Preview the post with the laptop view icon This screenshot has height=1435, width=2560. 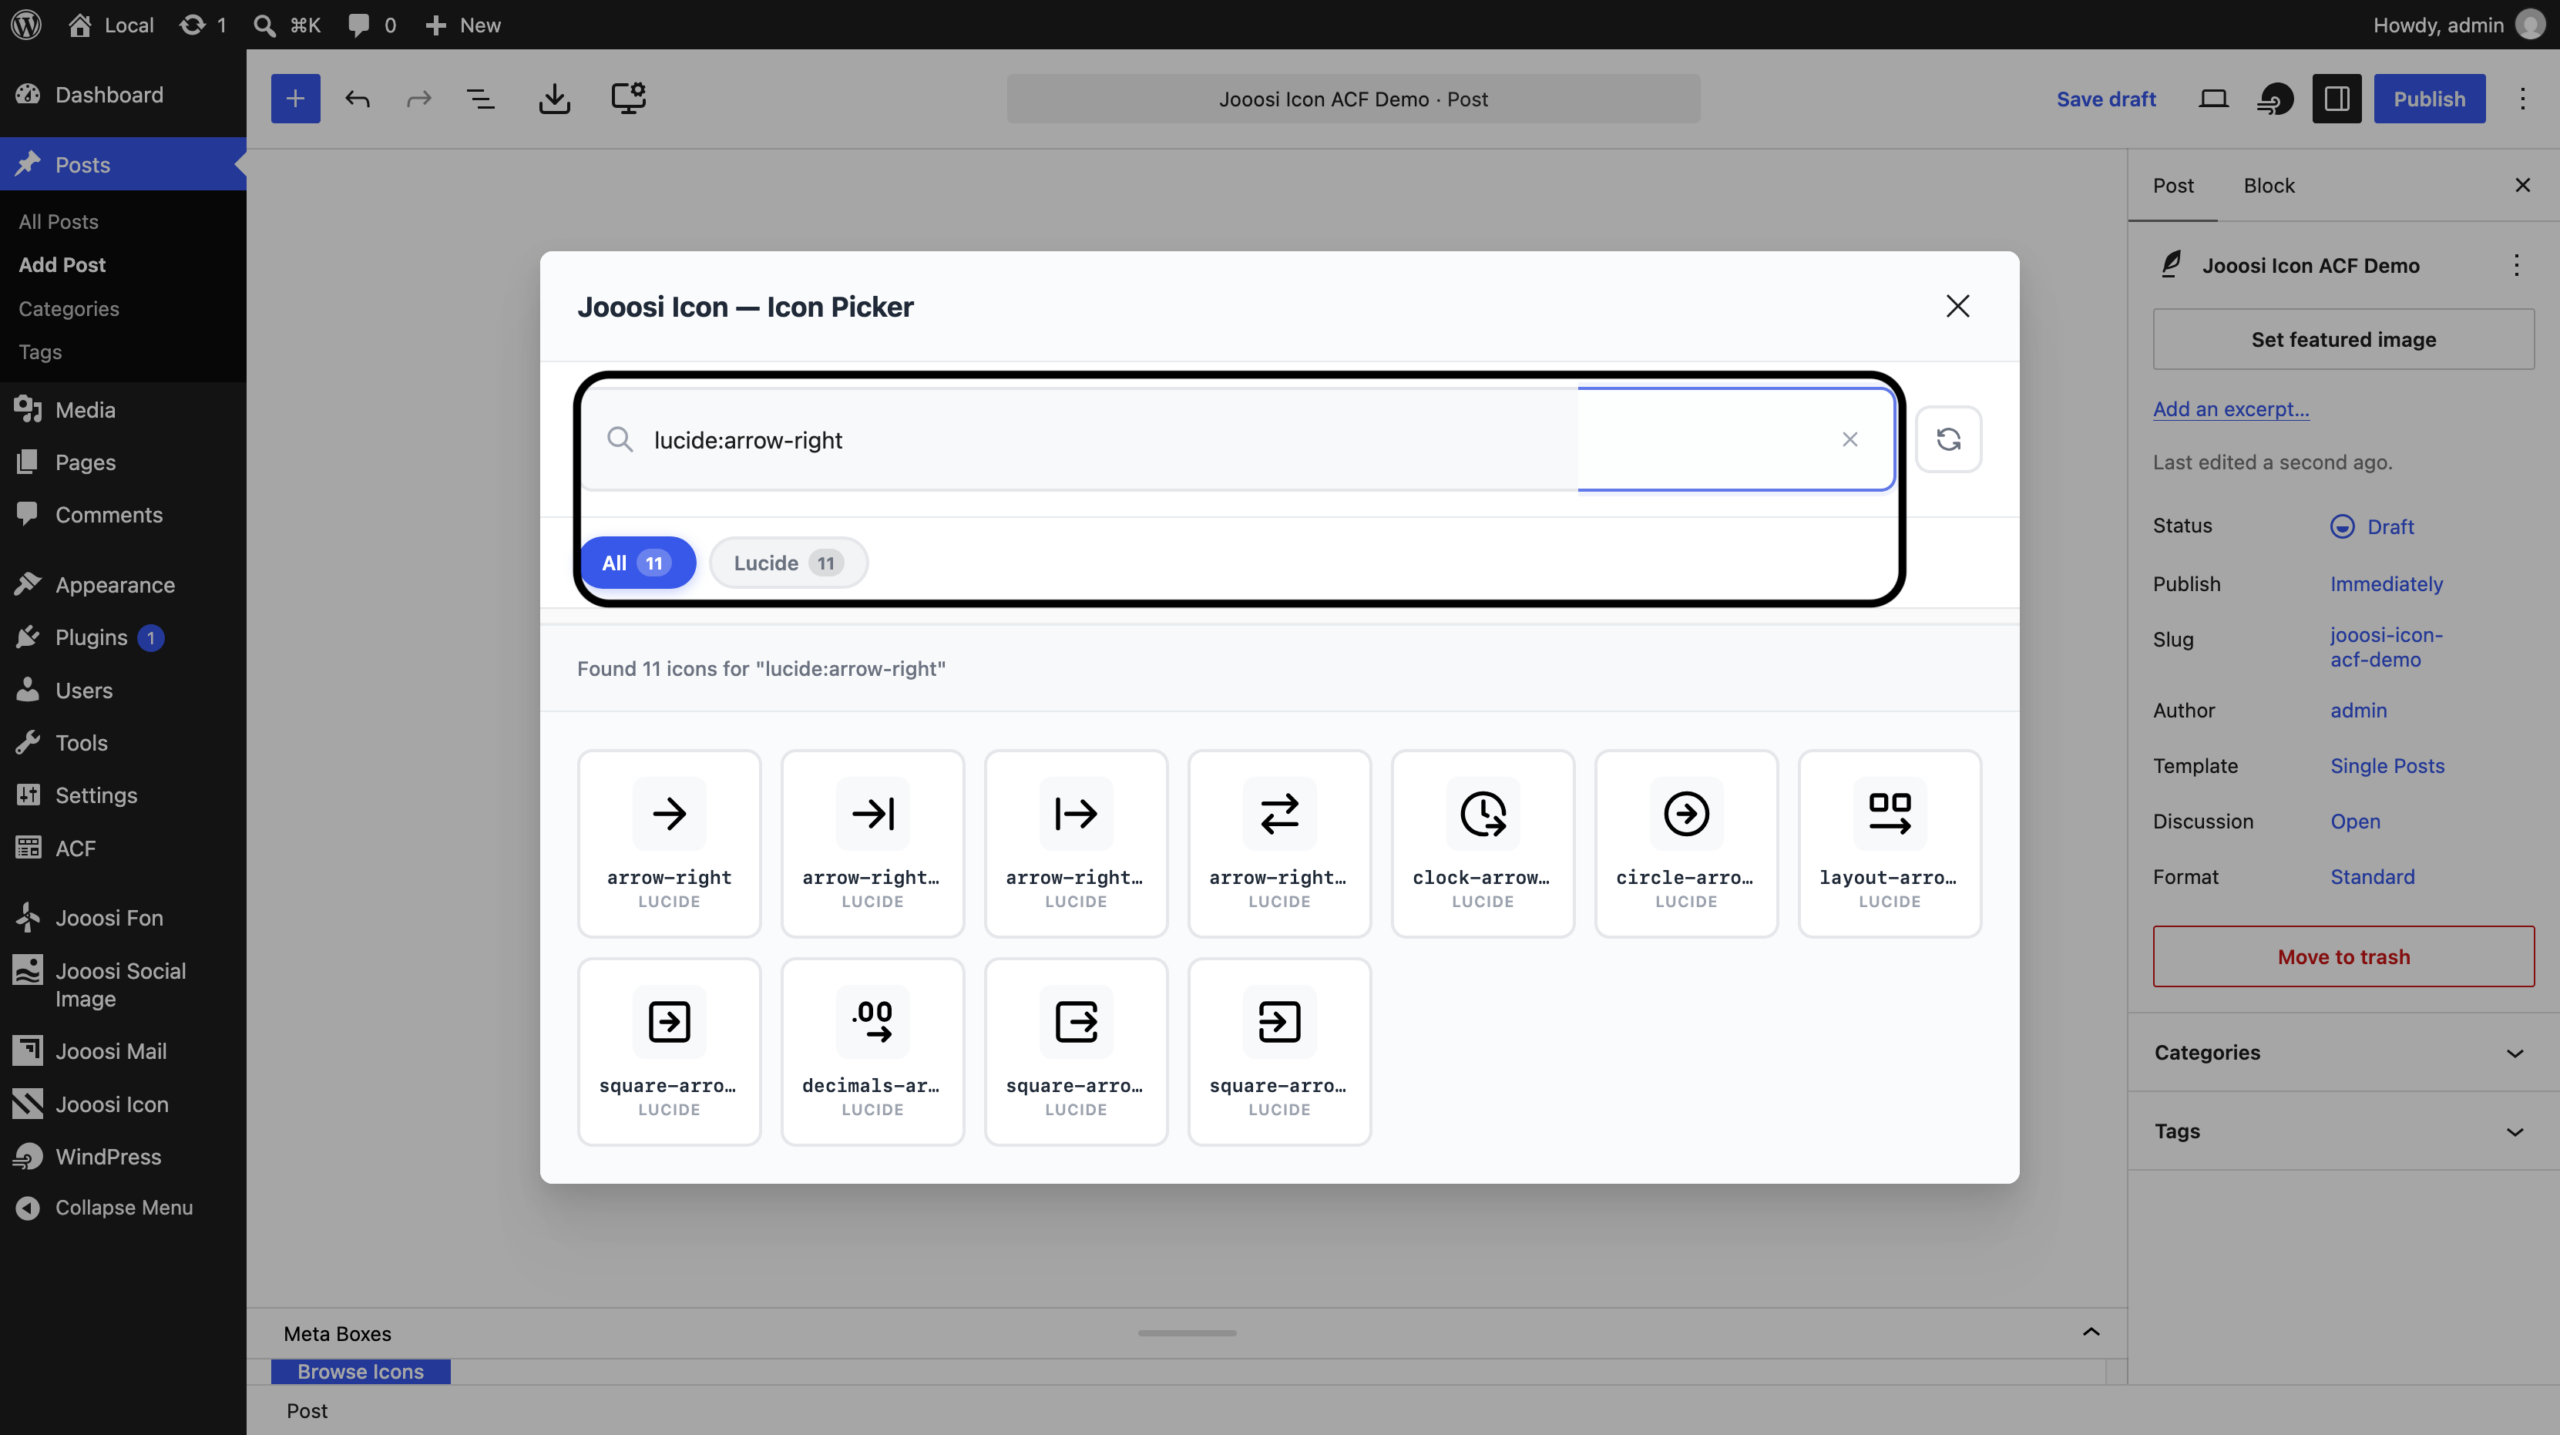point(2213,99)
